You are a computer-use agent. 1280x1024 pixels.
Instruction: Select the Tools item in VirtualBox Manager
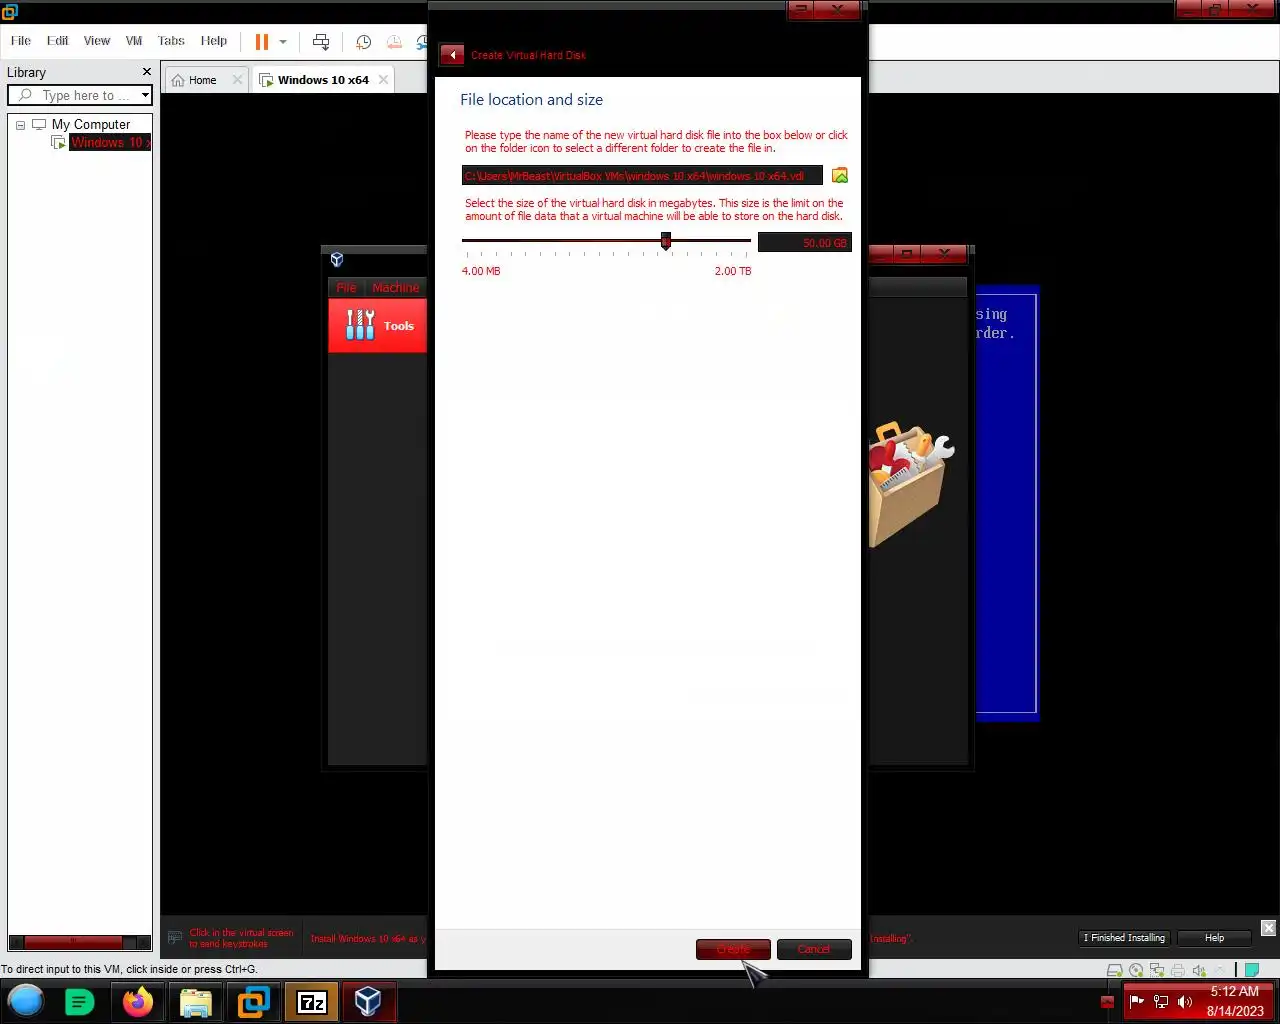pyautogui.click(x=378, y=326)
